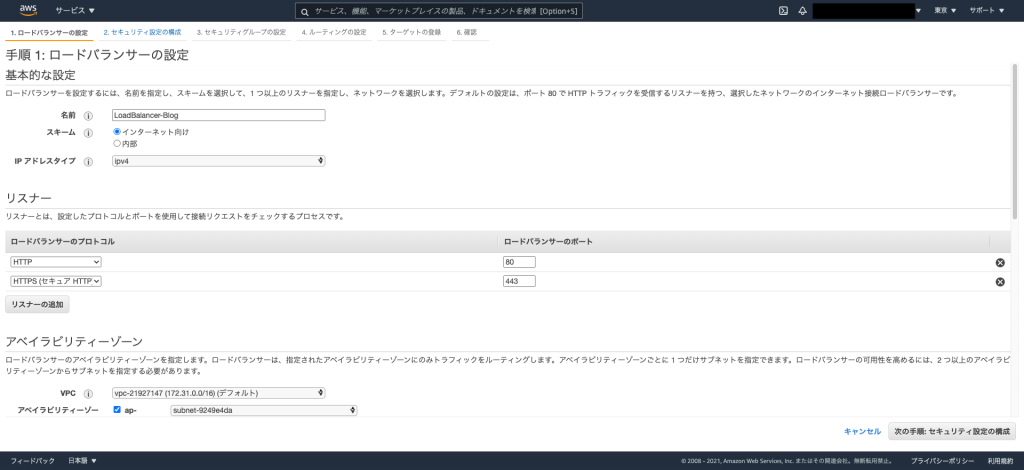Image resolution: width=1024 pixels, height=470 pixels.
Task: Open the サポート menu dropdown
Action: coord(987,10)
